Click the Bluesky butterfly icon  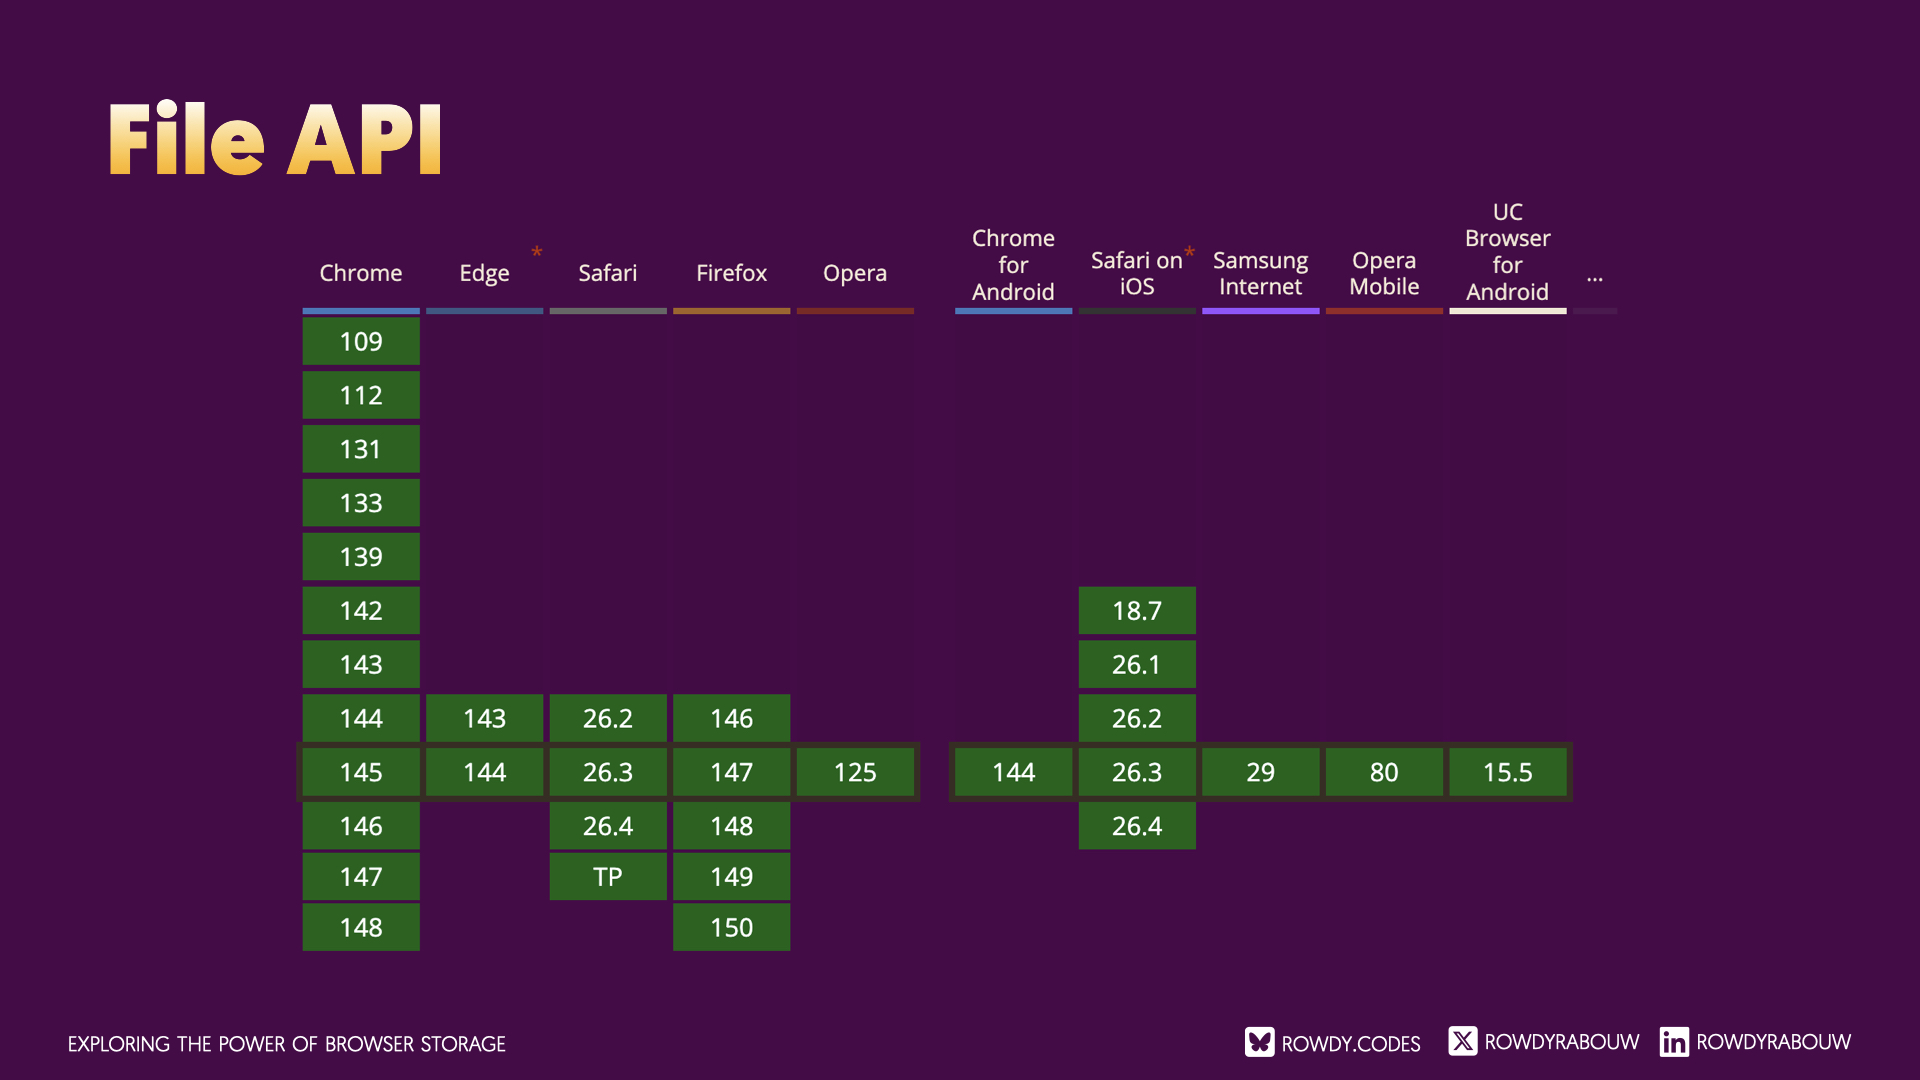pyautogui.click(x=1259, y=1042)
